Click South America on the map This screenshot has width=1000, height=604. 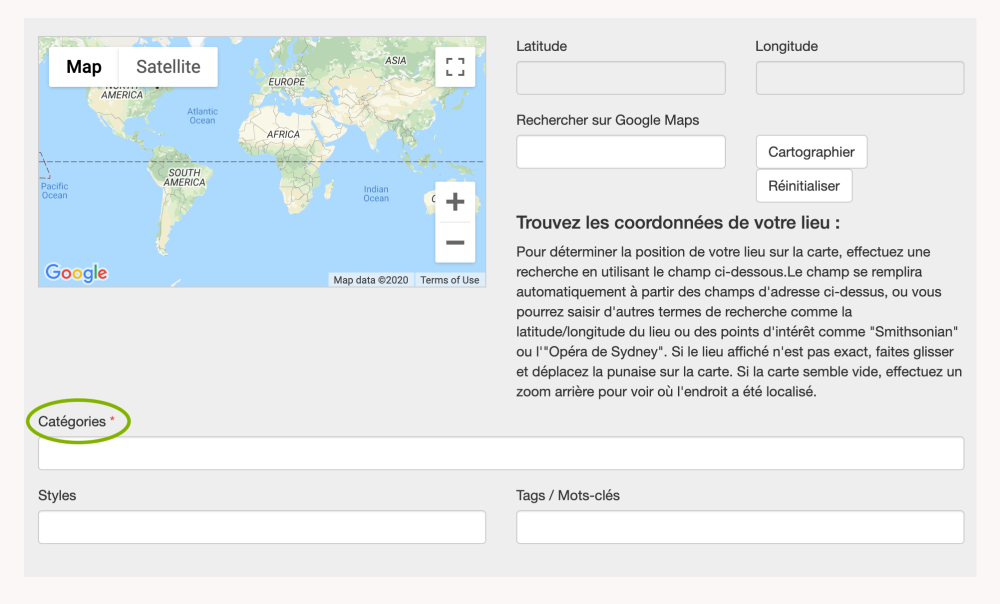[184, 178]
